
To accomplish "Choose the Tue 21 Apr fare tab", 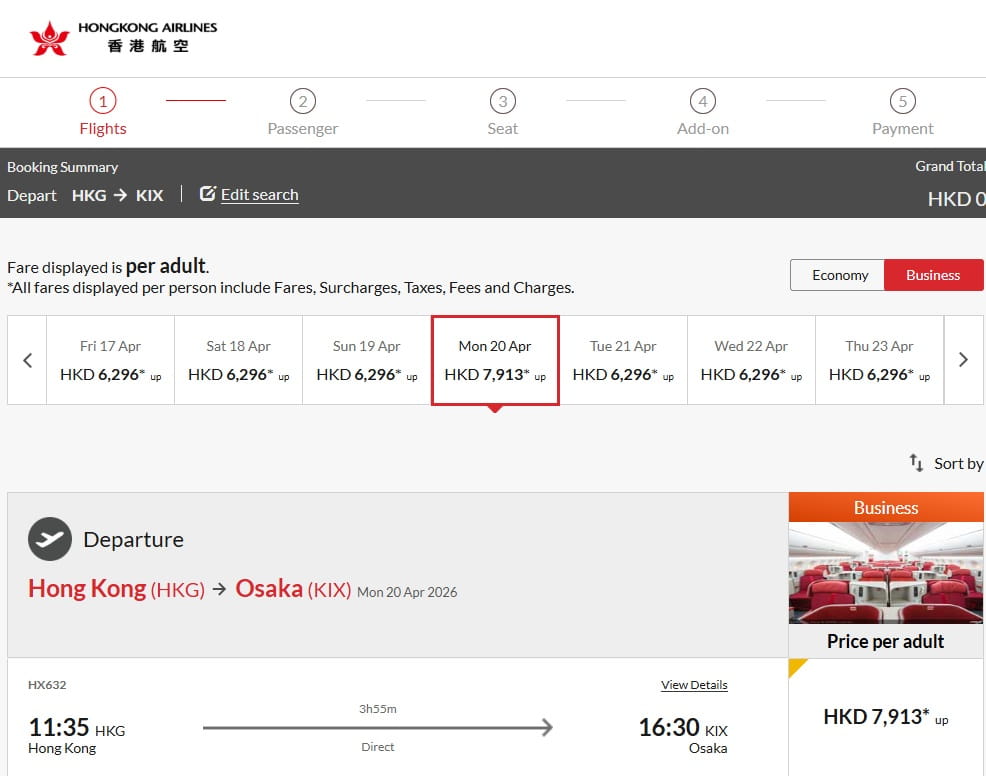I will pos(622,359).
